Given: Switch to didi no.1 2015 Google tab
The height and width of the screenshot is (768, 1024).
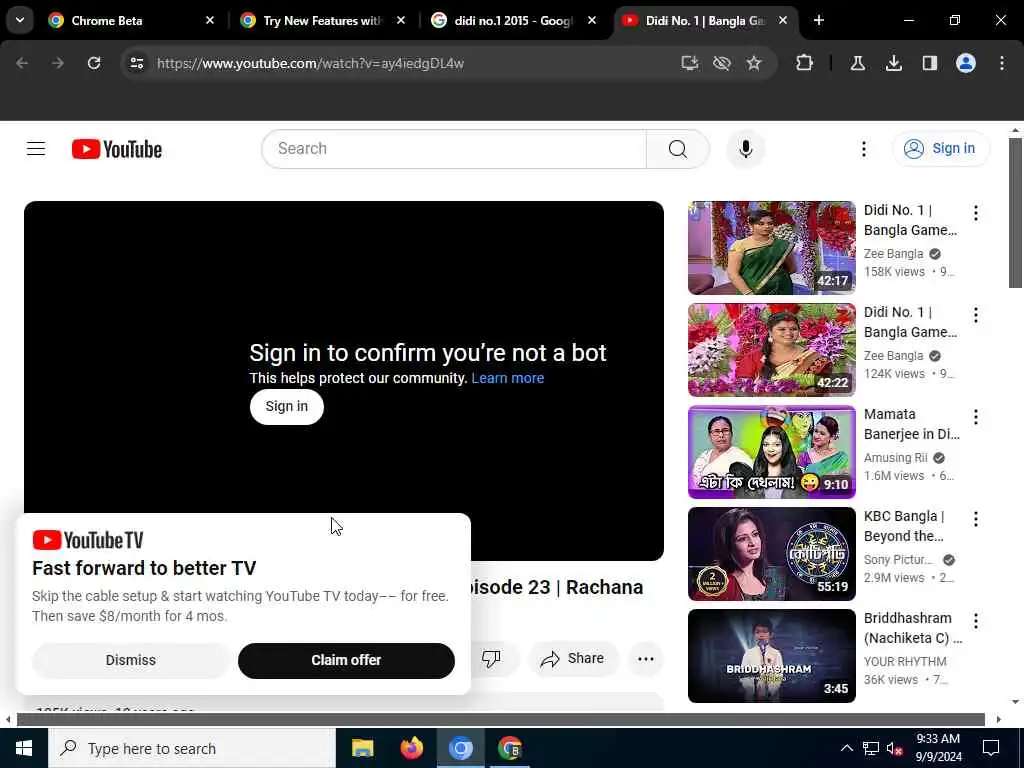Looking at the screenshot, I should (514, 20).
